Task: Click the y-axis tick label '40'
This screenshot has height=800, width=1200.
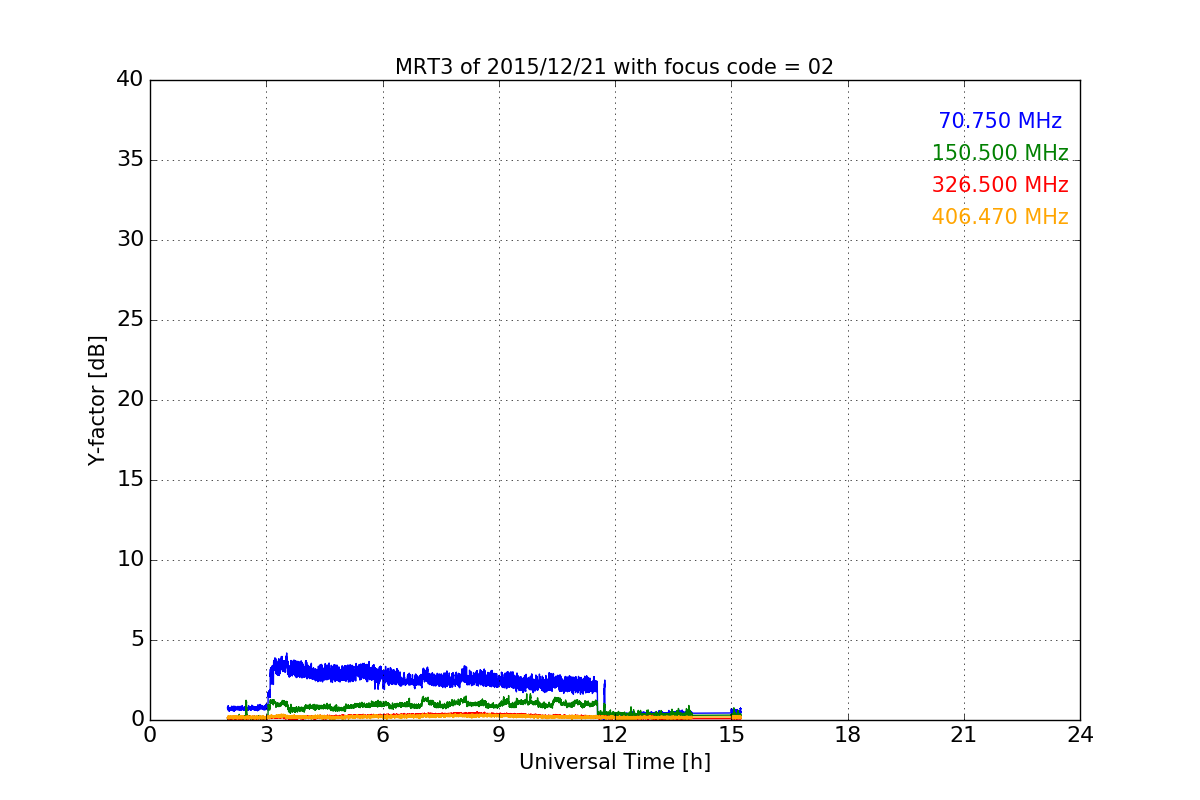Action: point(130,80)
